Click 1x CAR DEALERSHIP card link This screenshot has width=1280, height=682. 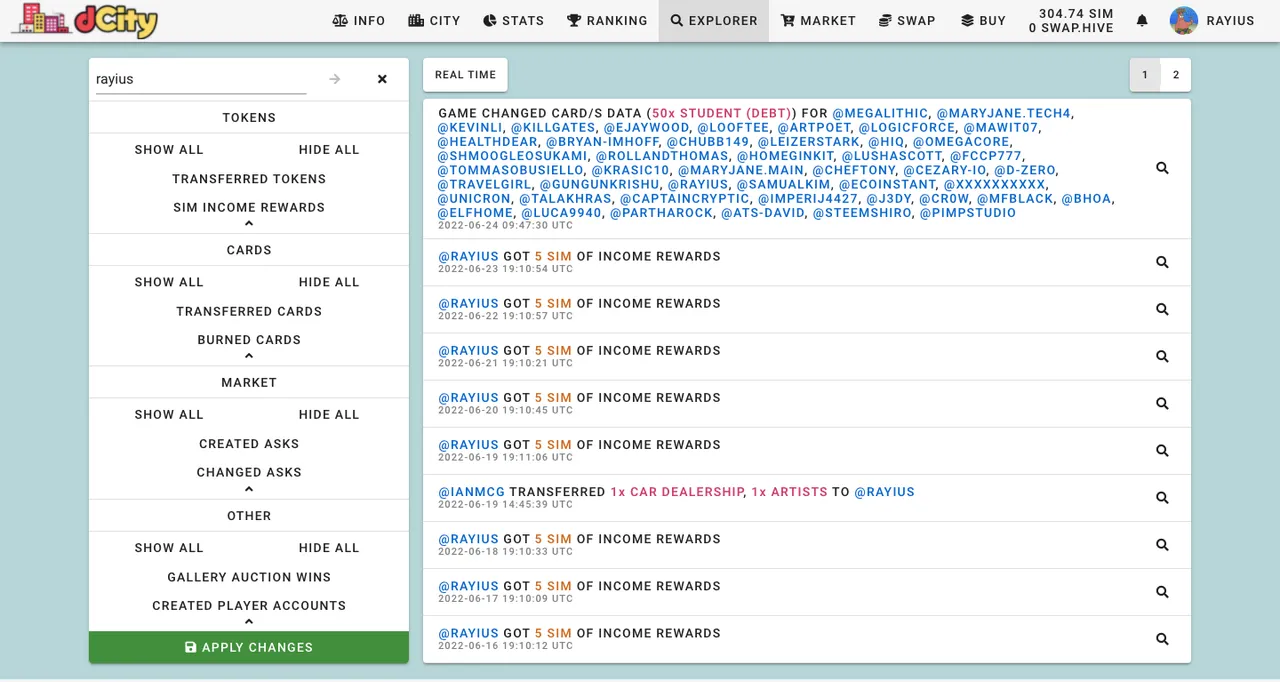pyautogui.click(x=677, y=492)
